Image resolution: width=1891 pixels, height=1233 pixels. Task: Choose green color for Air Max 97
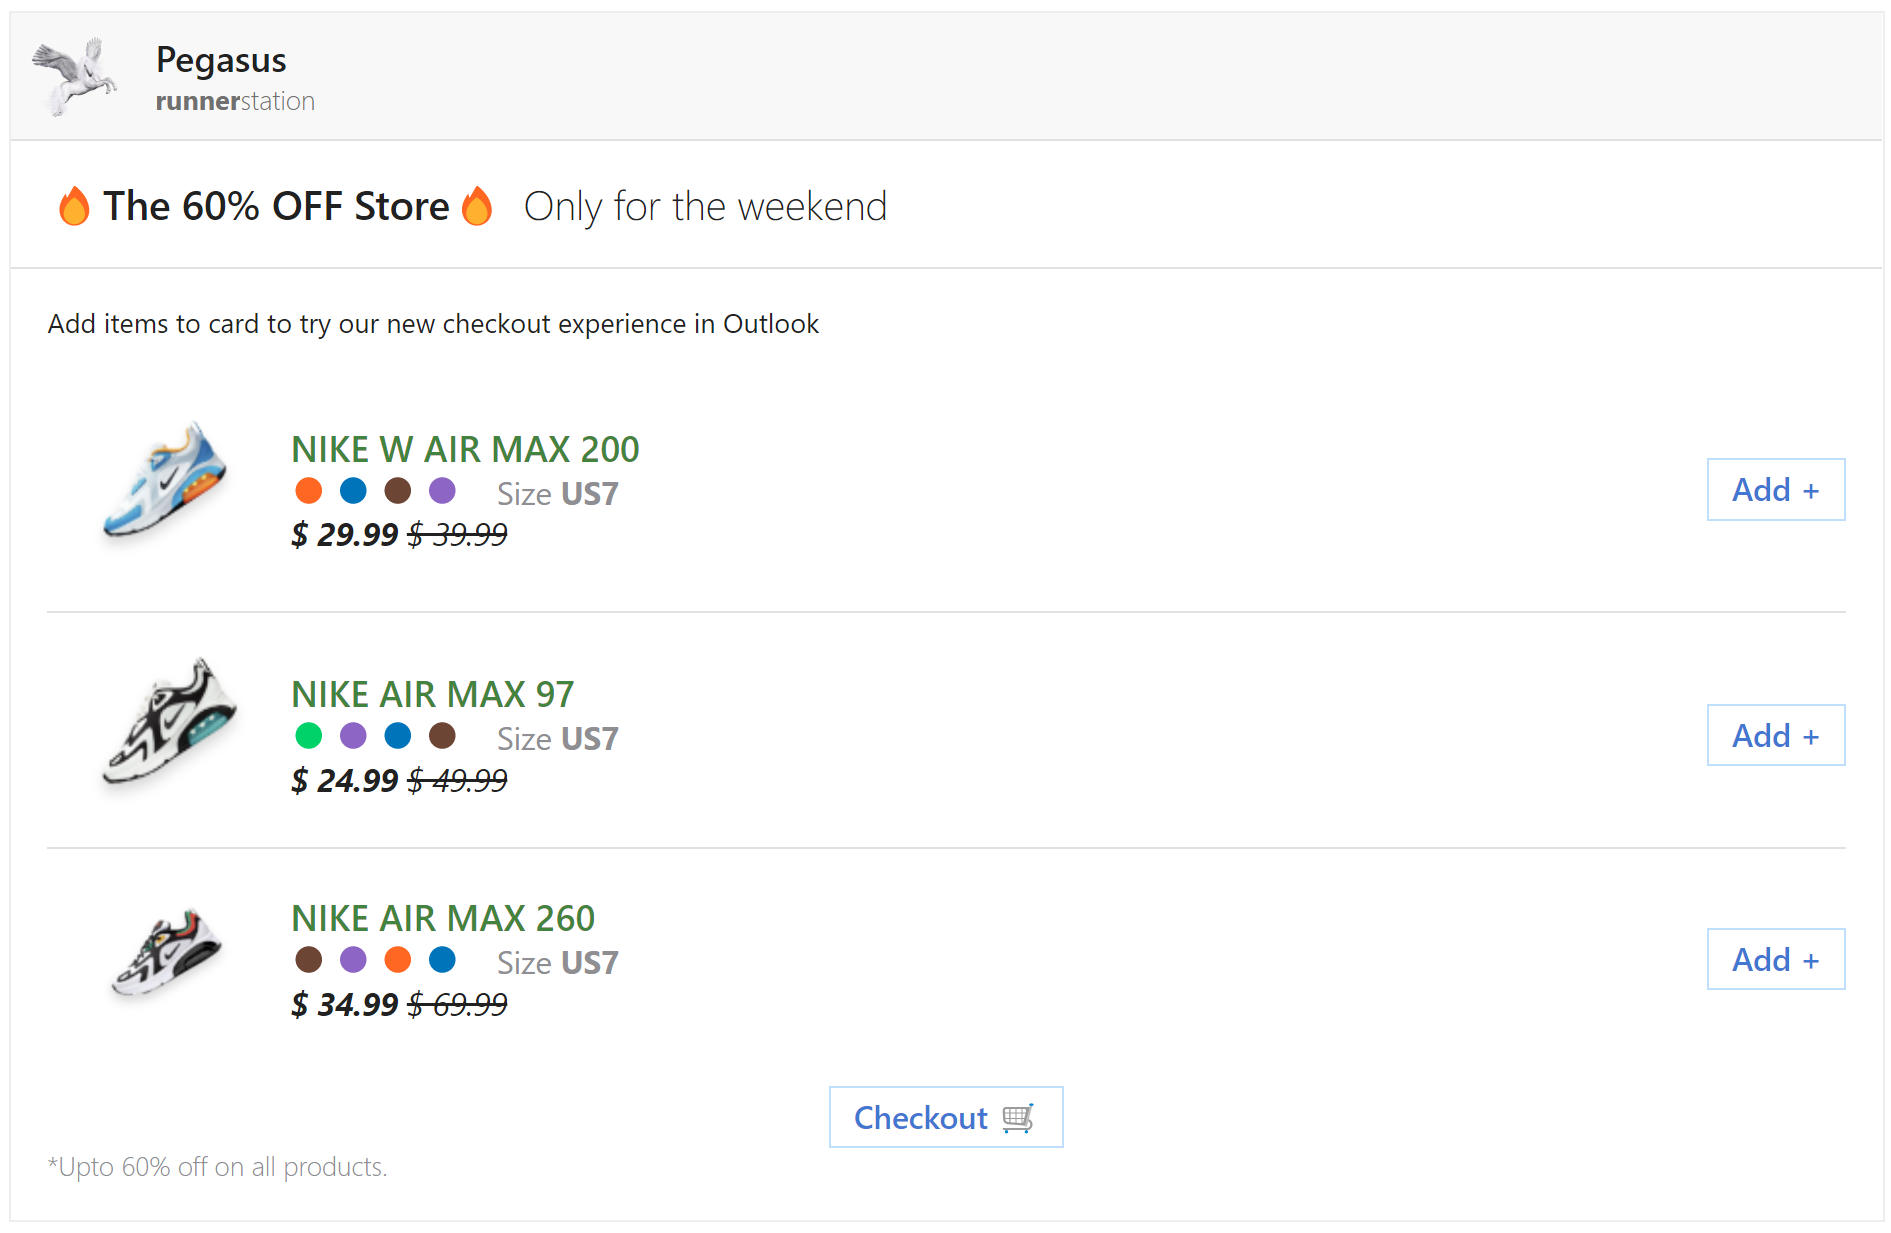click(309, 736)
